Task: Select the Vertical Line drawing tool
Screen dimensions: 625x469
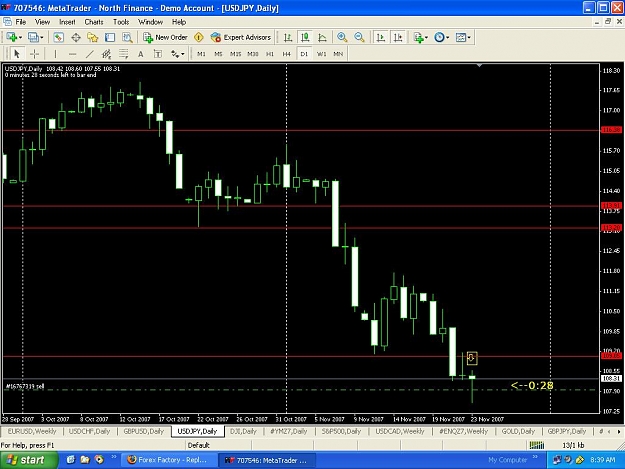Action: (55, 54)
